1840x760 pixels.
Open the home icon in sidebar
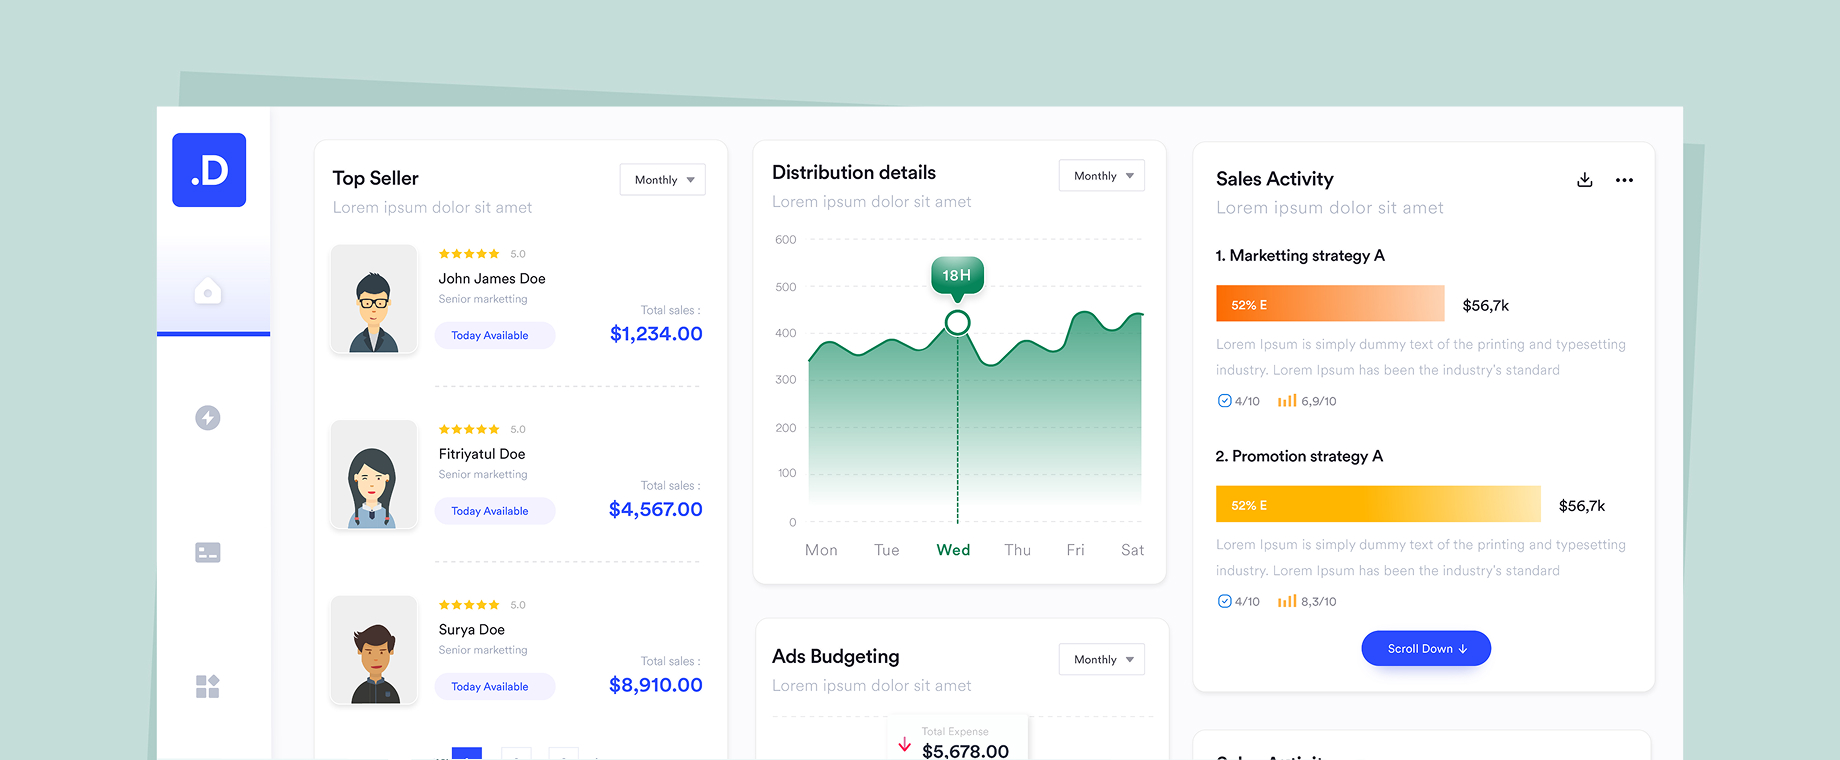coord(208,291)
